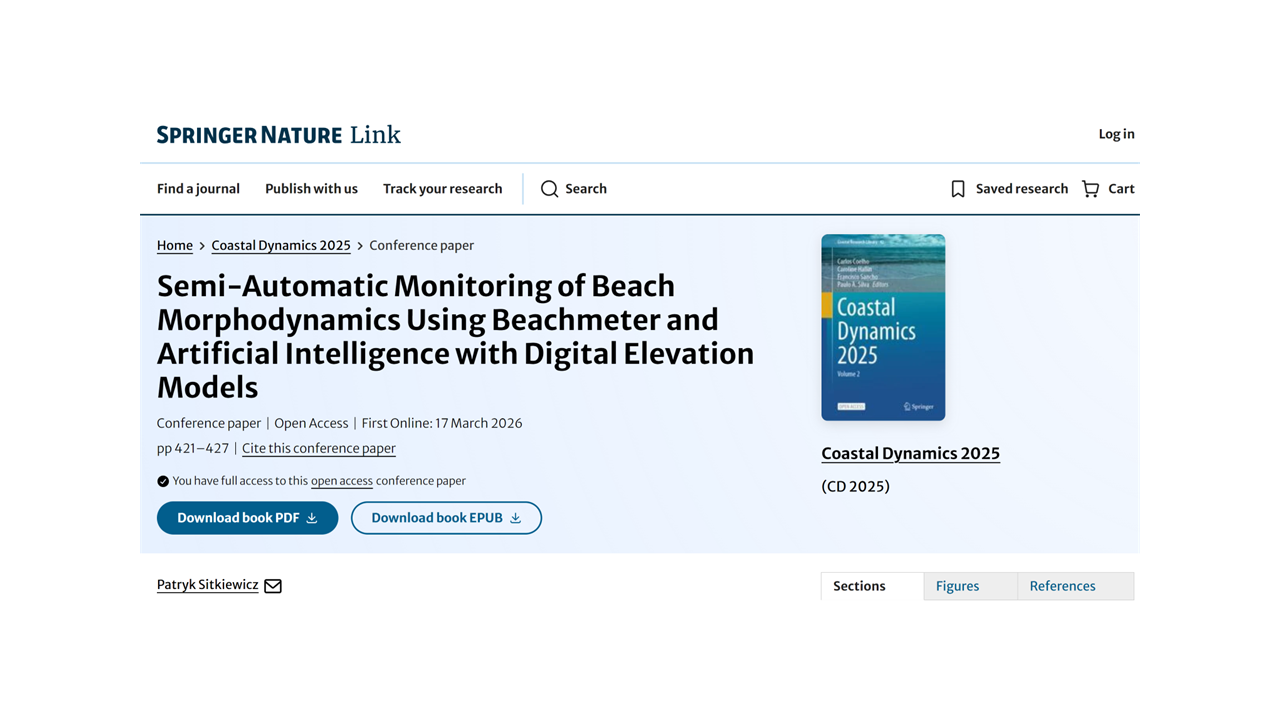Click download arrow icon on EPUB button
The height and width of the screenshot is (720, 1280).
(x=516, y=518)
